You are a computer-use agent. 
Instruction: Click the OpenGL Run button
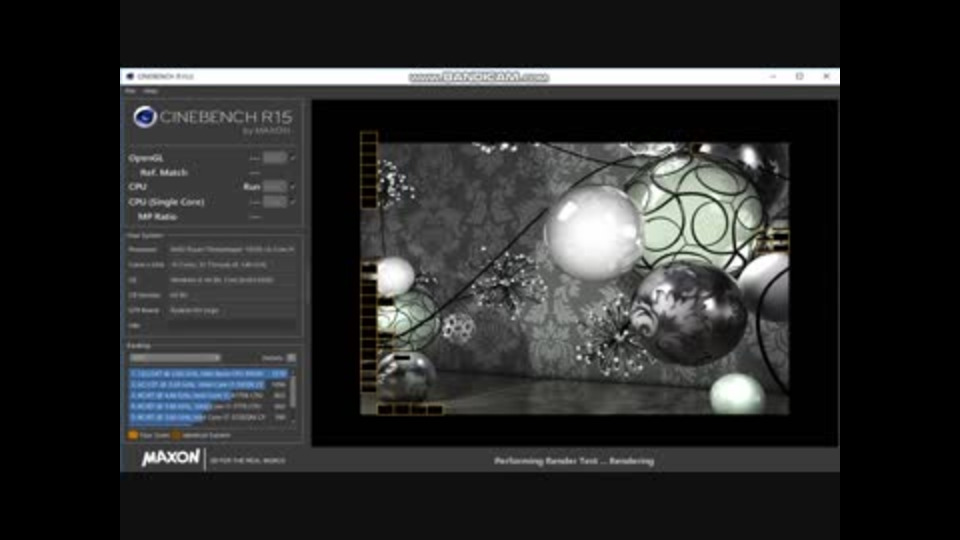point(274,158)
